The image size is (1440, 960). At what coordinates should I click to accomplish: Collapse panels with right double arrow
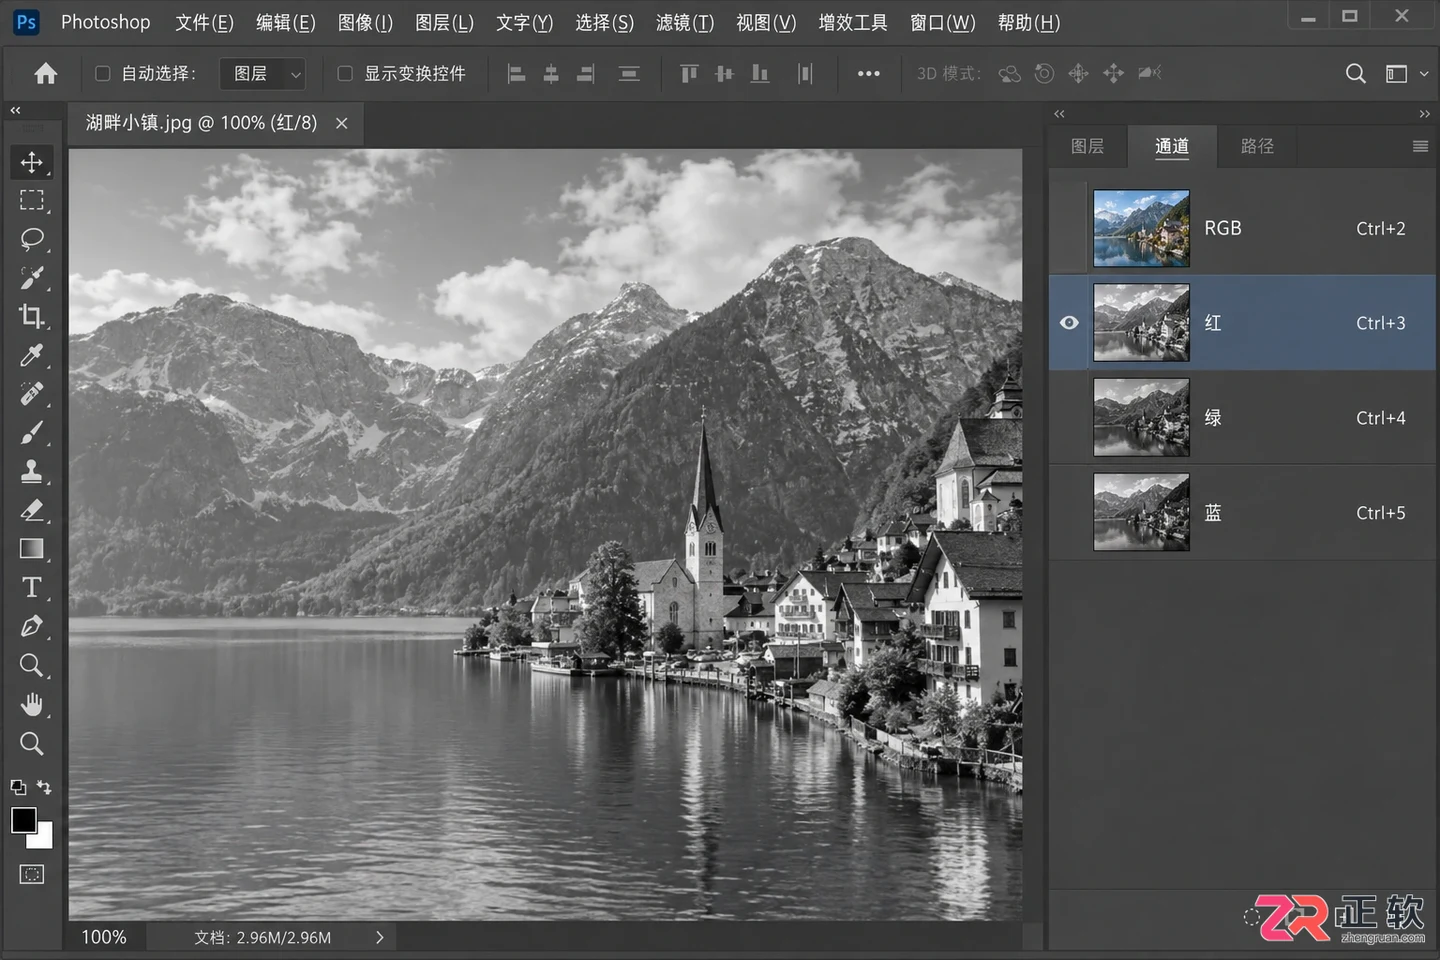(x=1424, y=113)
